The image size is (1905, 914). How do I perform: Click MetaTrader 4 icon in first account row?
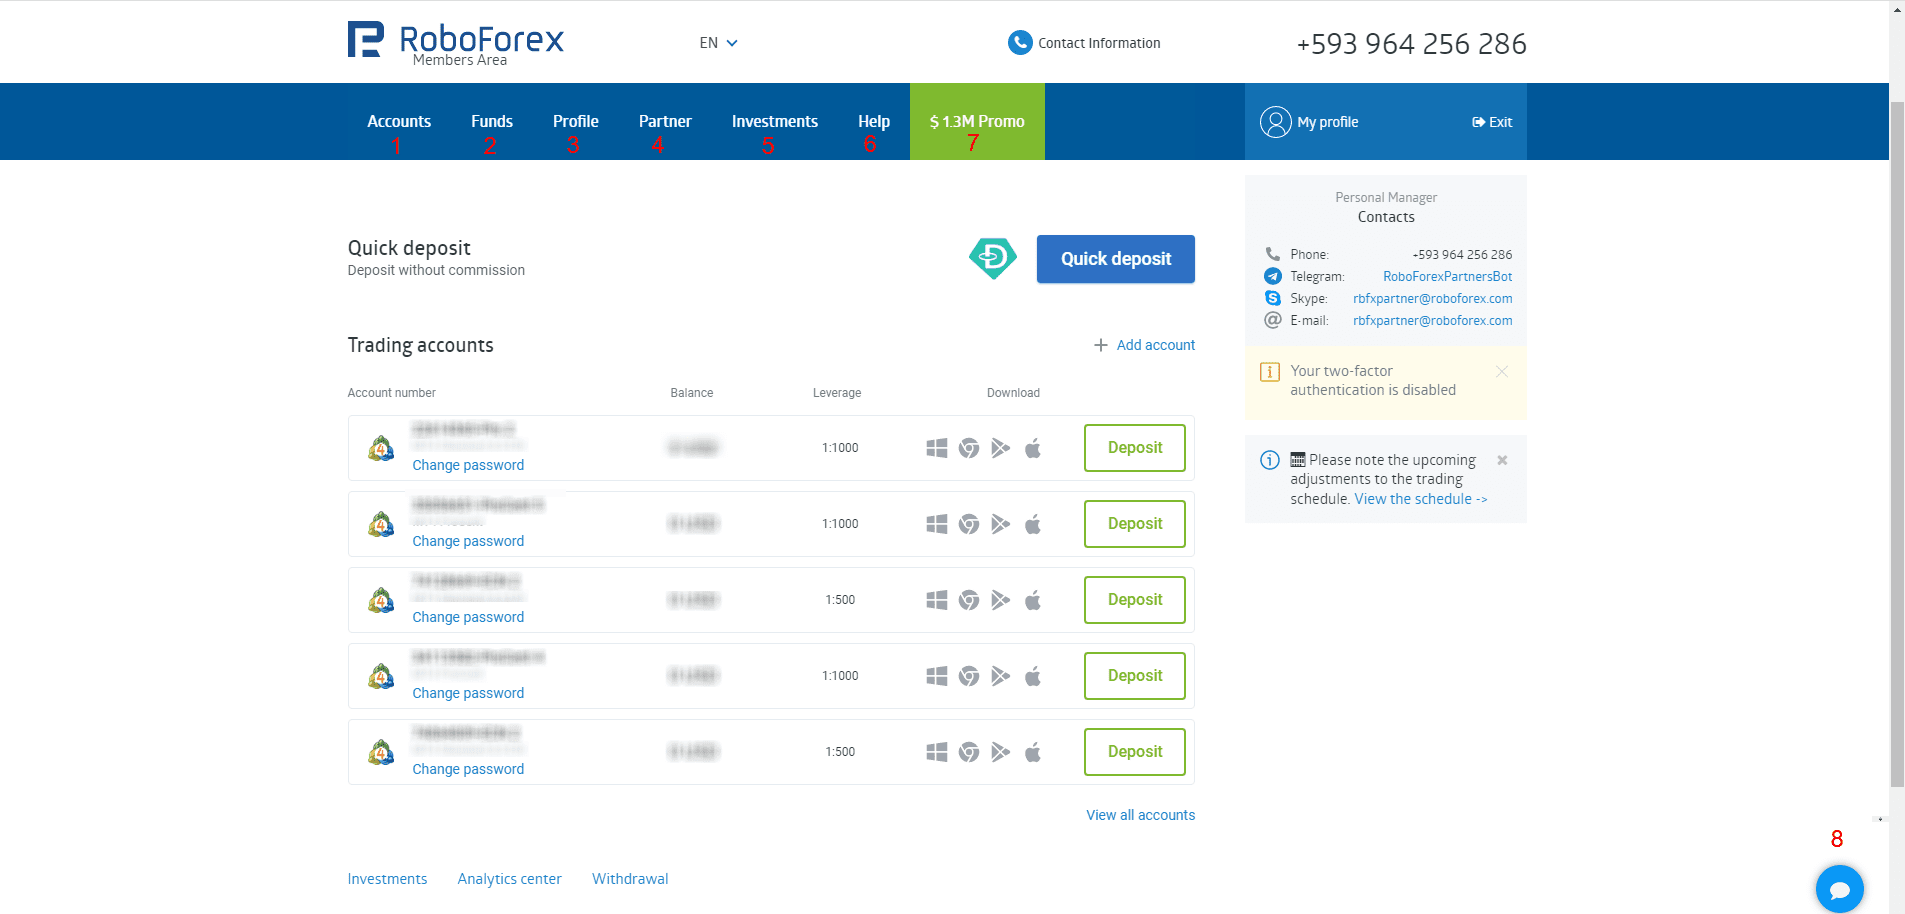tap(380, 448)
